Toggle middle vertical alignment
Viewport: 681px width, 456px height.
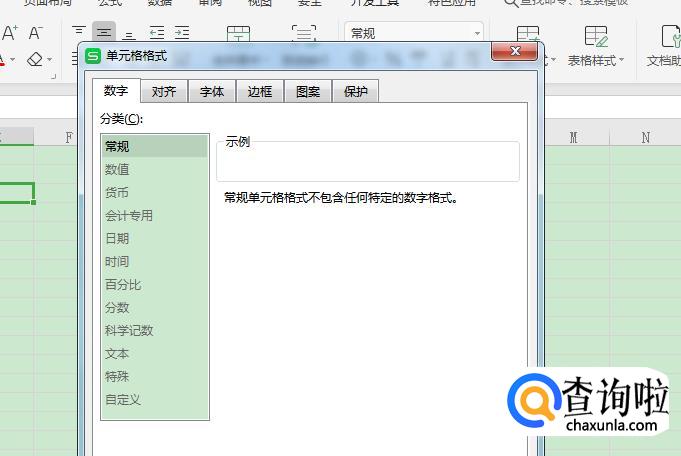104,33
